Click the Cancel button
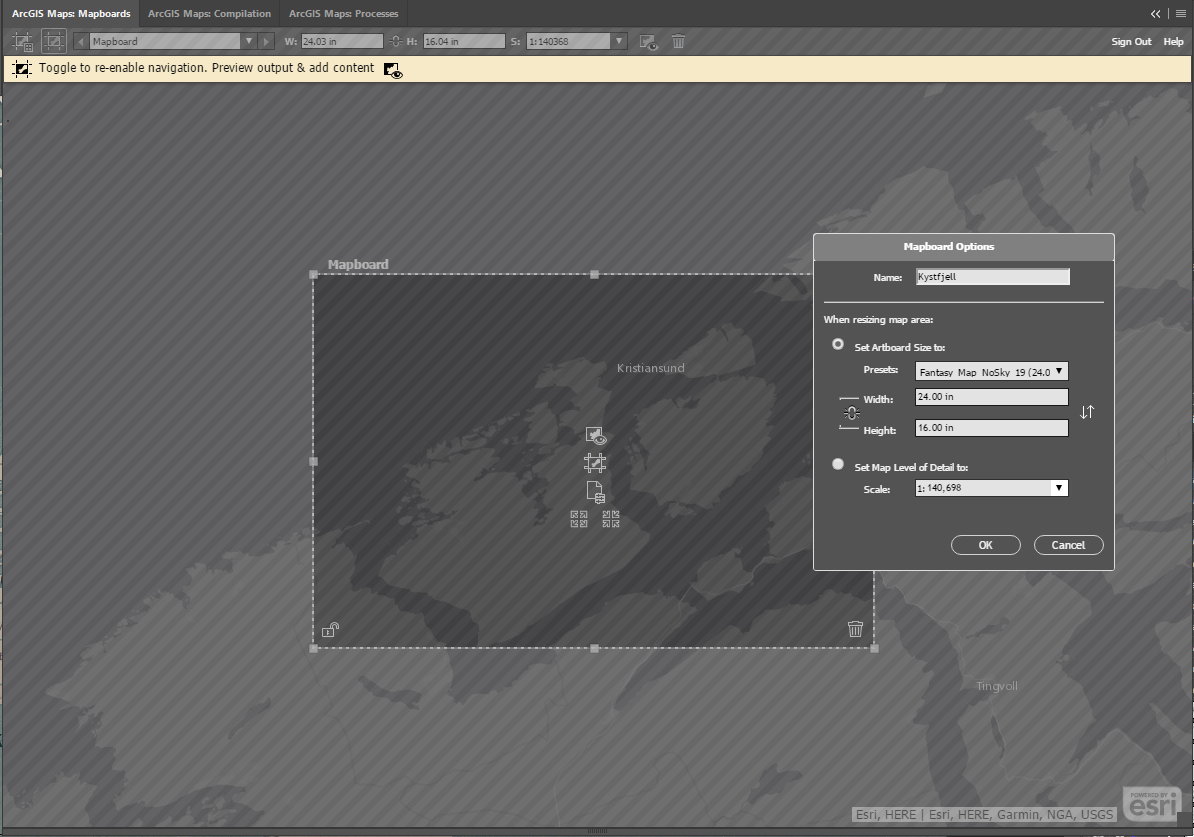The image size is (1194, 837). click(x=1068, y=545)
